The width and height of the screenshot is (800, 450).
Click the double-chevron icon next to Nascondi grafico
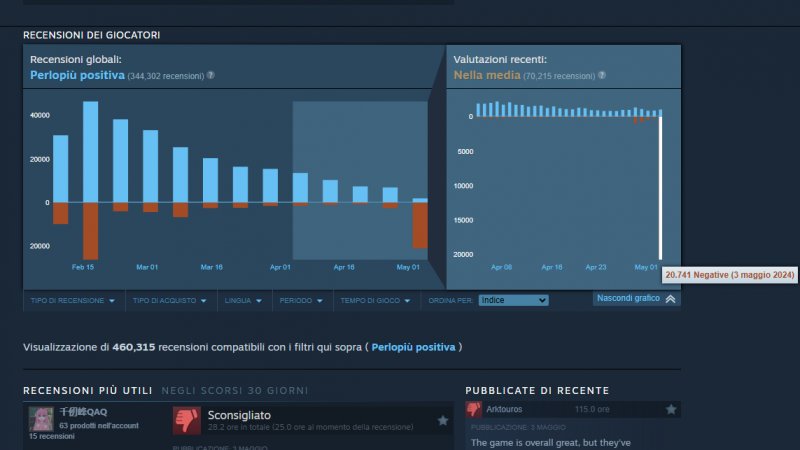(670, 299)
